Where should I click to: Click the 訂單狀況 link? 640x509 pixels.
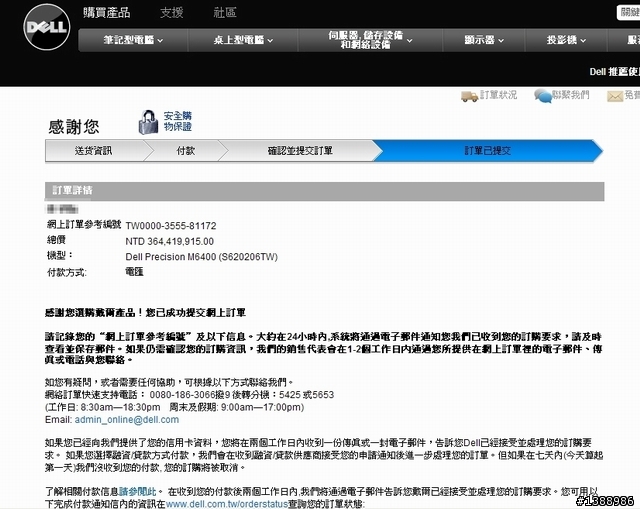click(498, 95)
